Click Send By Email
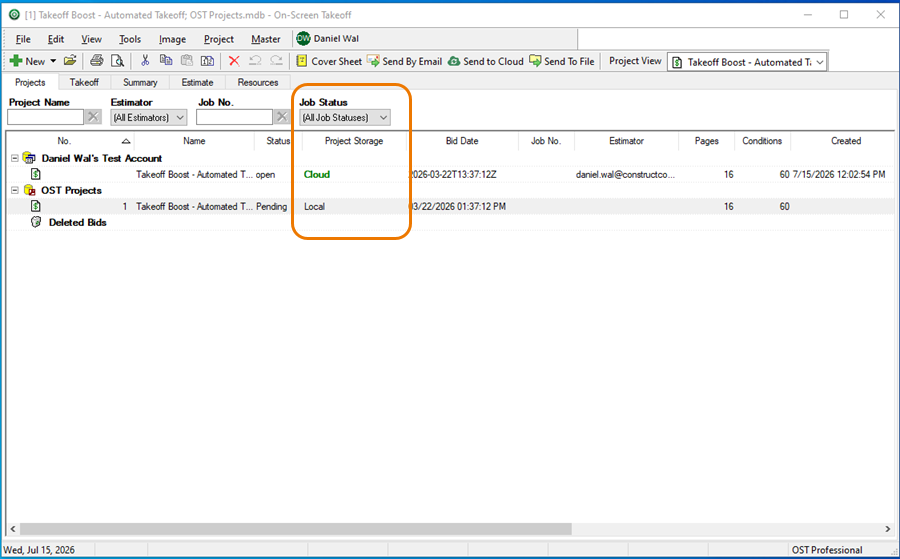 point(405,61)
